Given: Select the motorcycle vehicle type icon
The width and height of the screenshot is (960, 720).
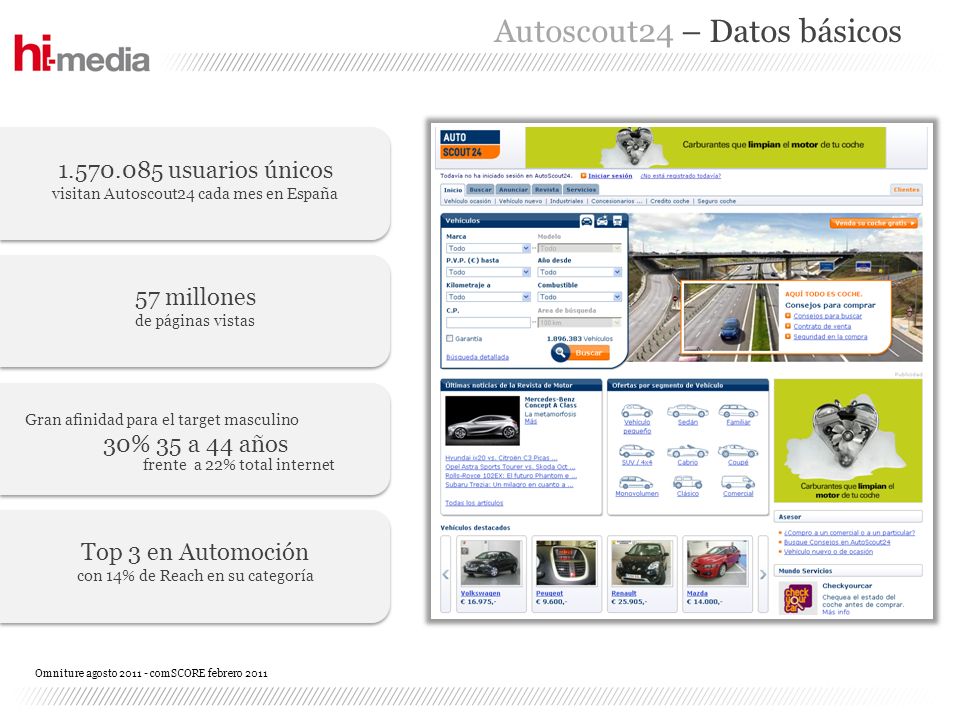Looking at the screenshot, I should tap(602, 220).
